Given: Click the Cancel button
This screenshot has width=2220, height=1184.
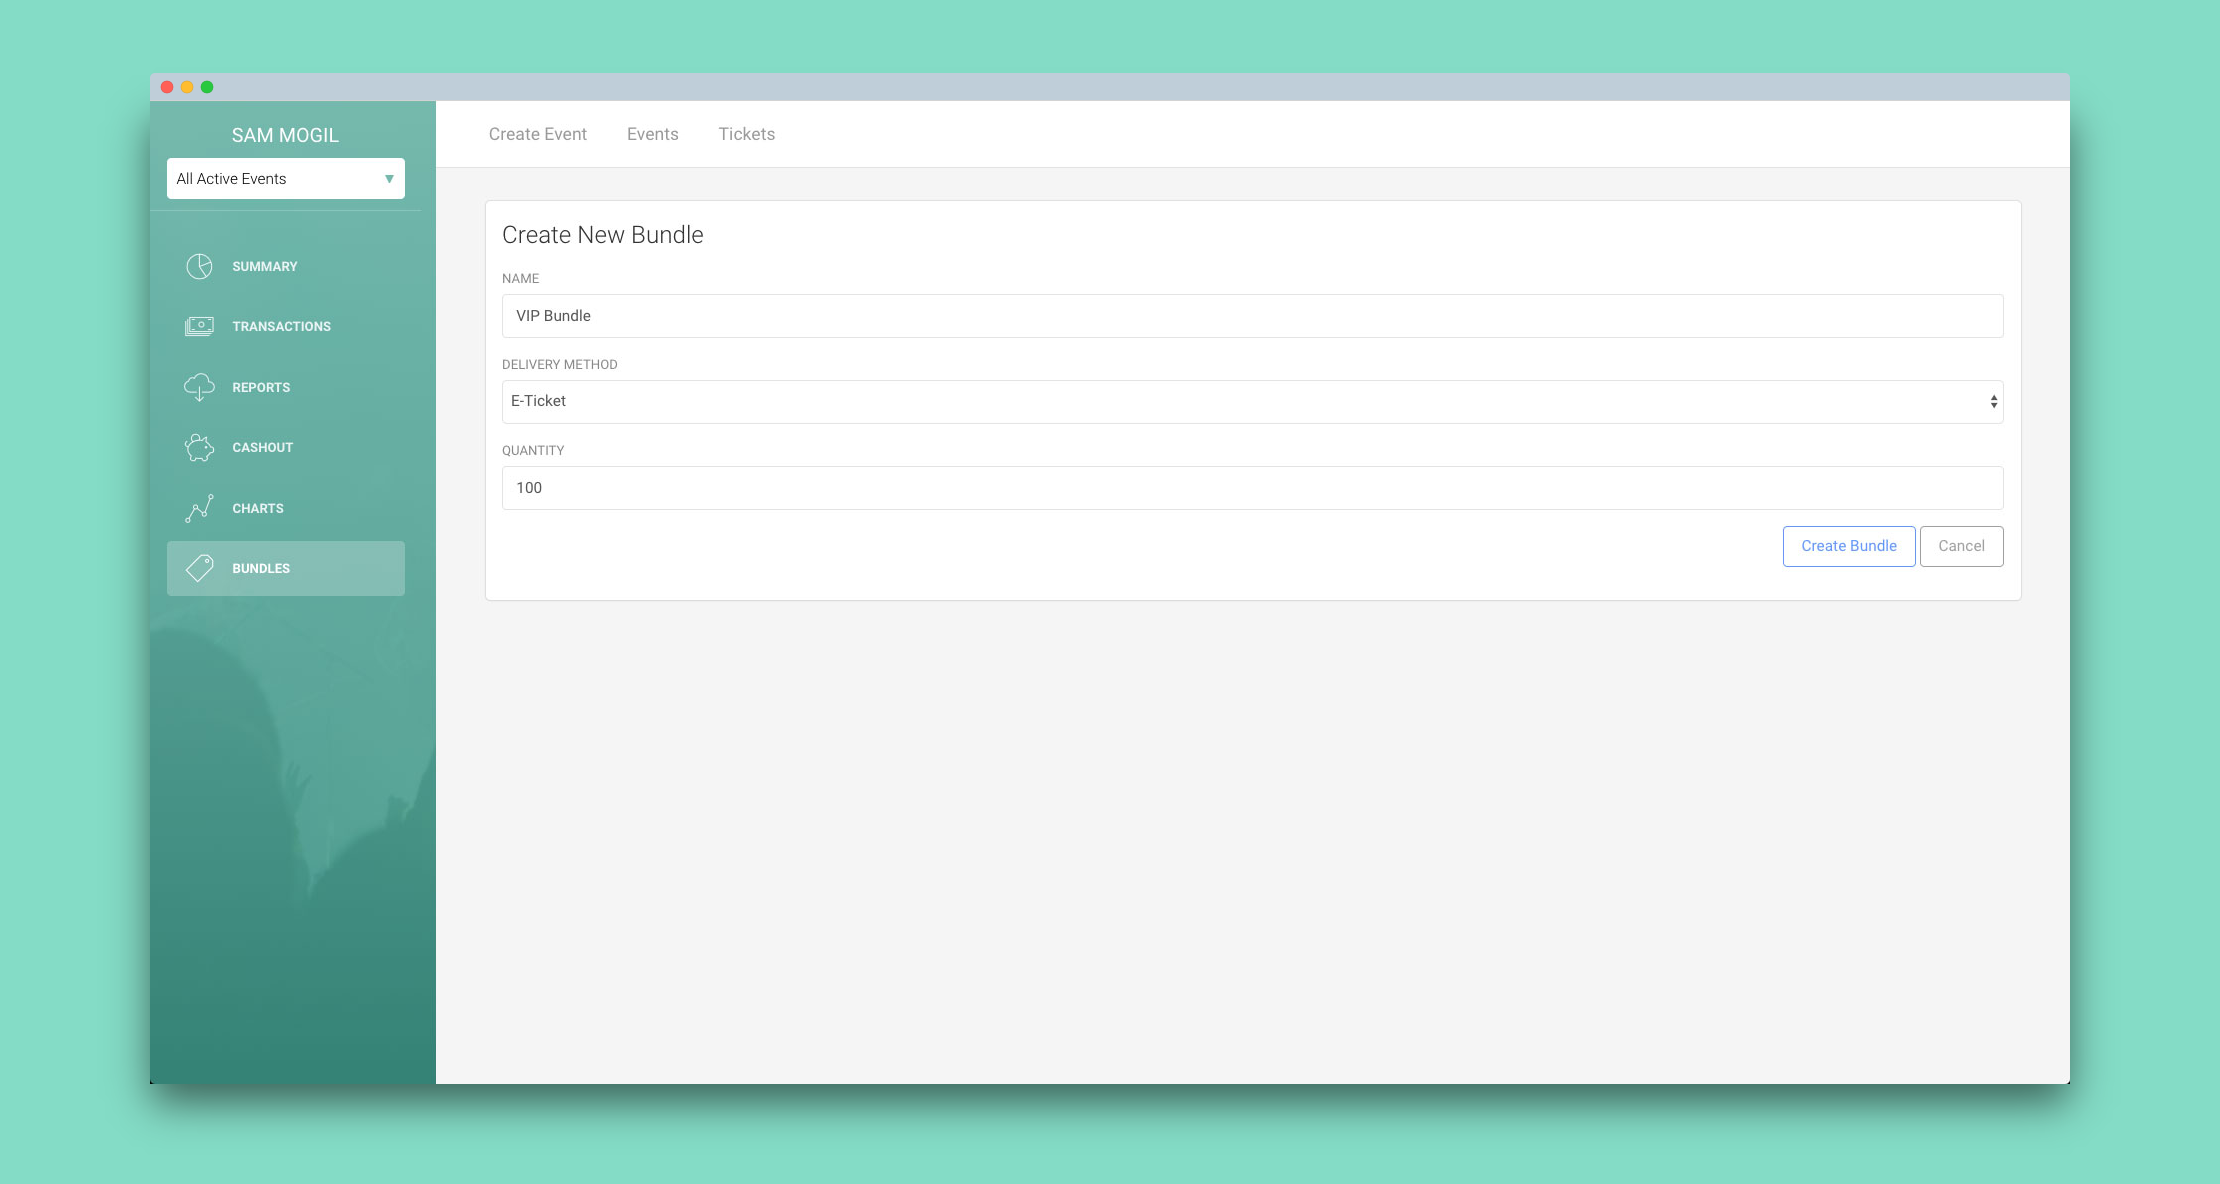Looking at the screenshot, I should click(1960, 546).
